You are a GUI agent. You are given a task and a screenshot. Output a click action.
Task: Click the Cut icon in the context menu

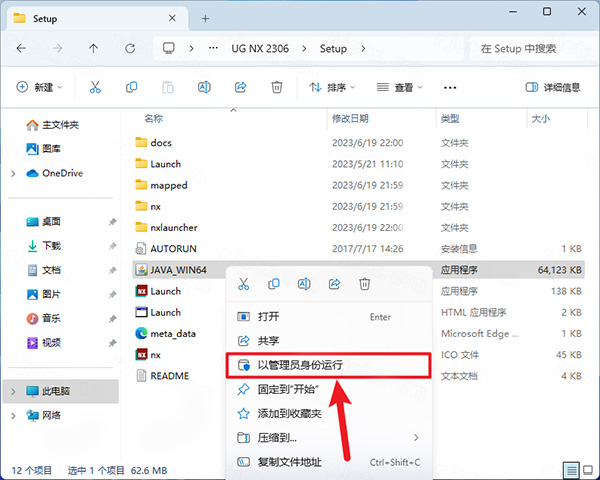[x=243, y=284]
